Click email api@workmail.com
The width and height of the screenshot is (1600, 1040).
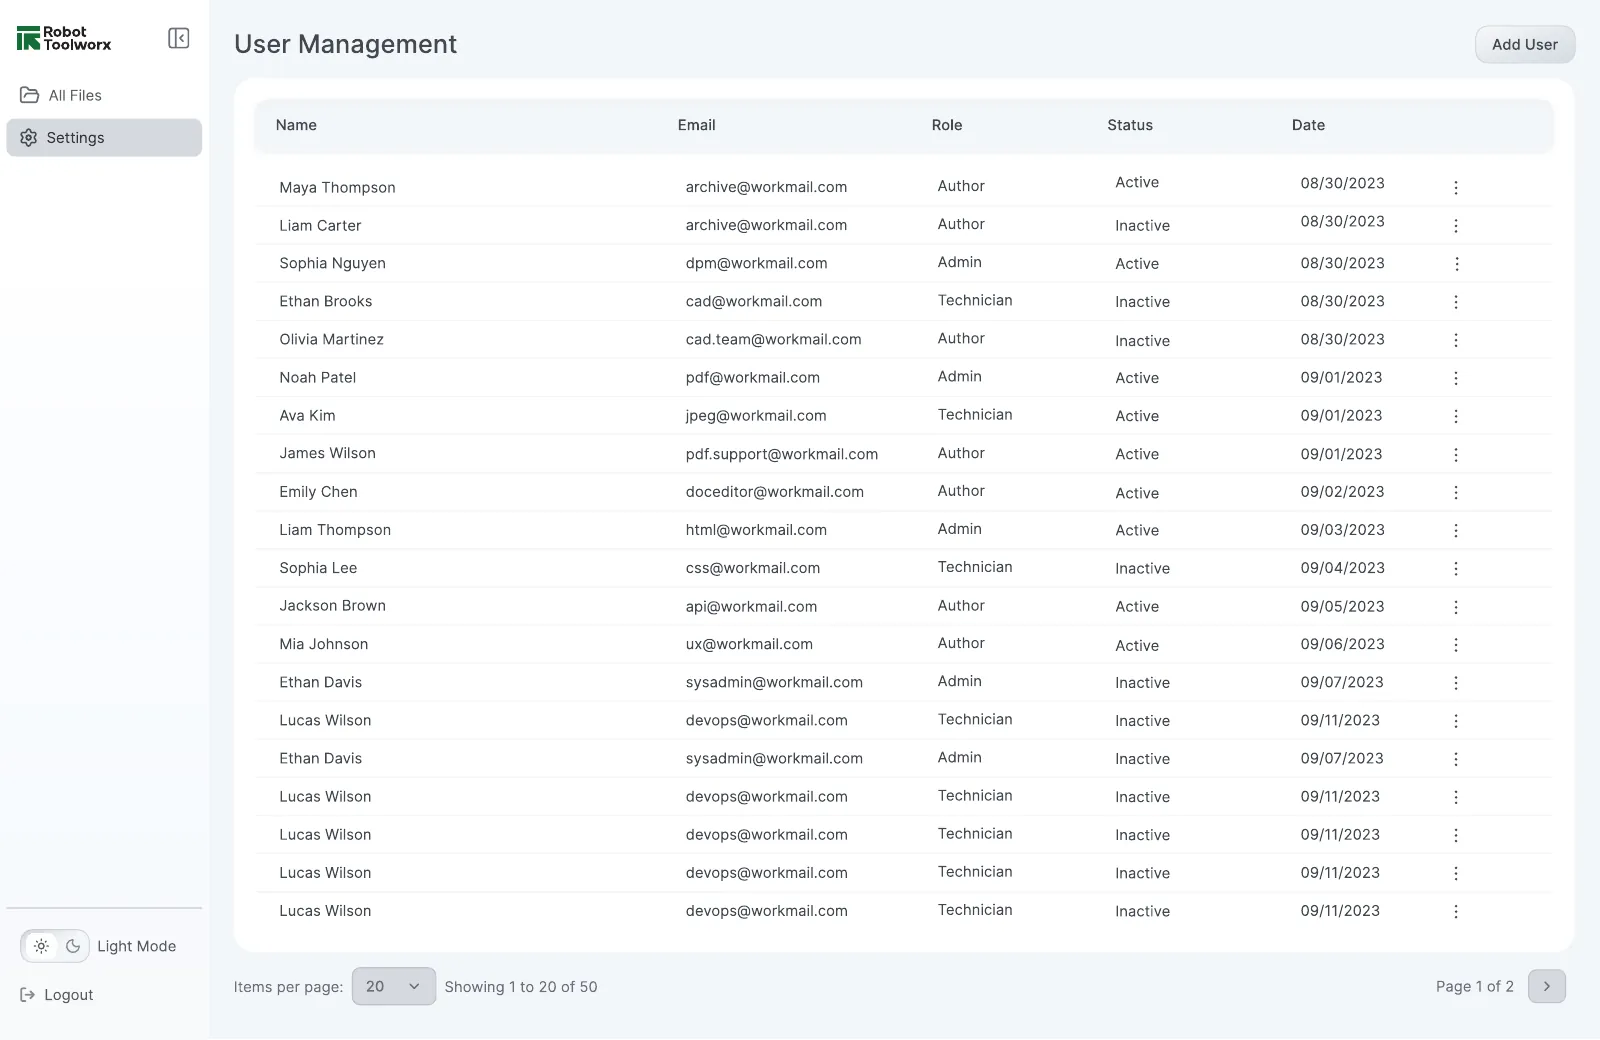(751, 607)
